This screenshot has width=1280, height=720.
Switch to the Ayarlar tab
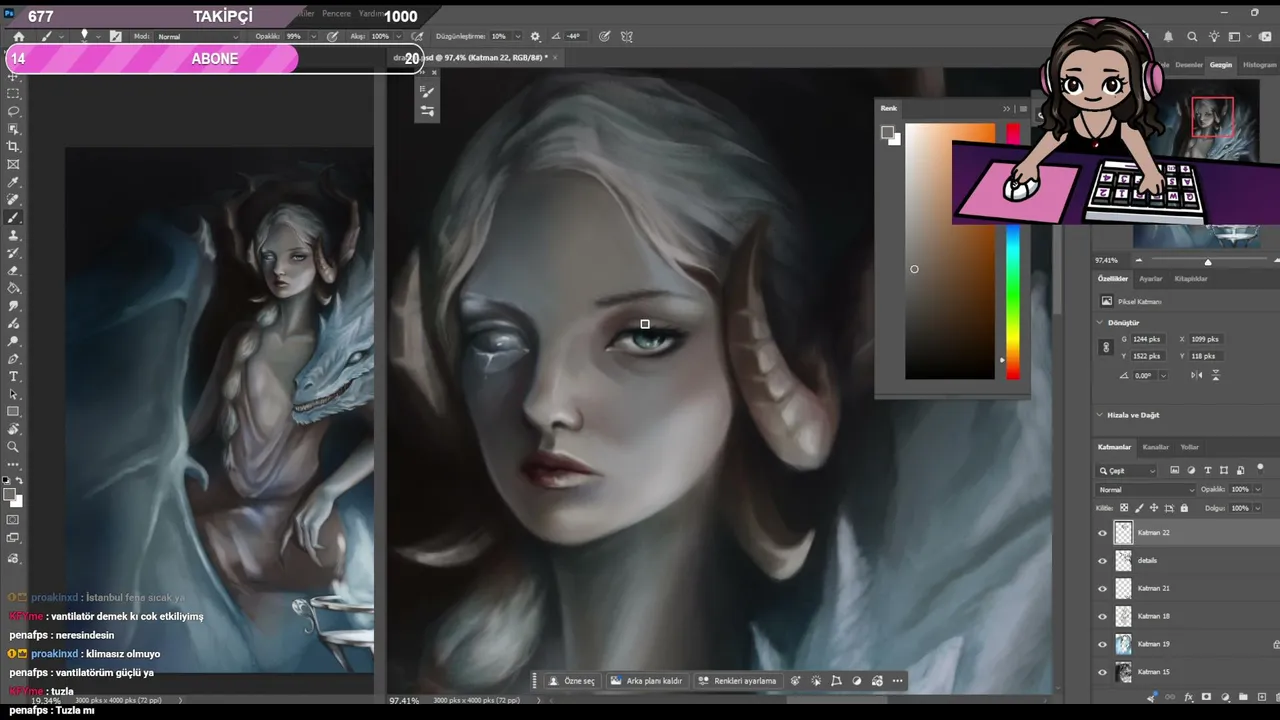(1151, 279)
